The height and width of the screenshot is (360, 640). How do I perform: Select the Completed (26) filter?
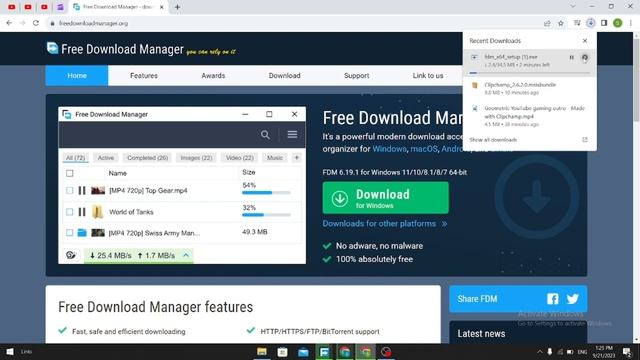(x=147, y=158)
